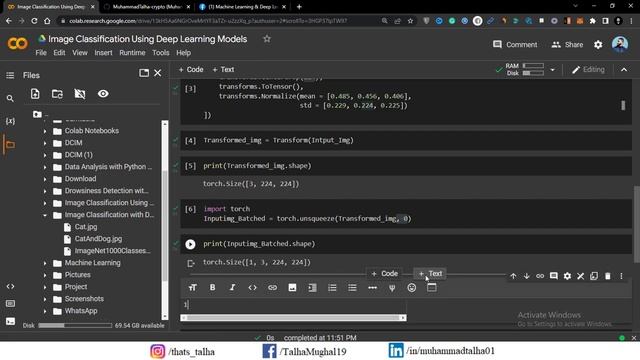
Task: Click the Share button
Action: tap(567, 44)
